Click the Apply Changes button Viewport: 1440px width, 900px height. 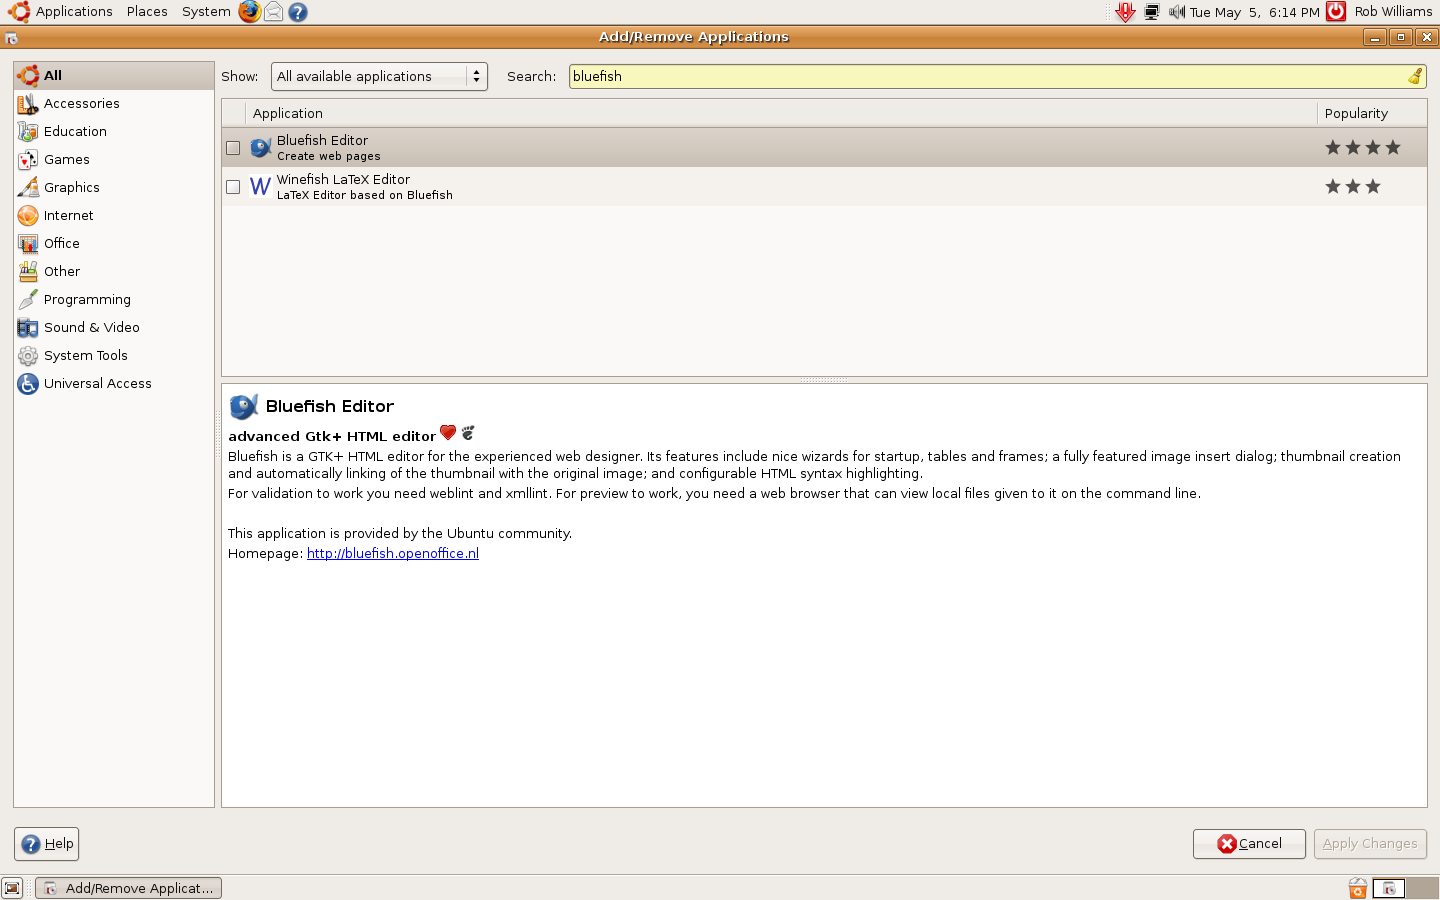click(1370, 844)
